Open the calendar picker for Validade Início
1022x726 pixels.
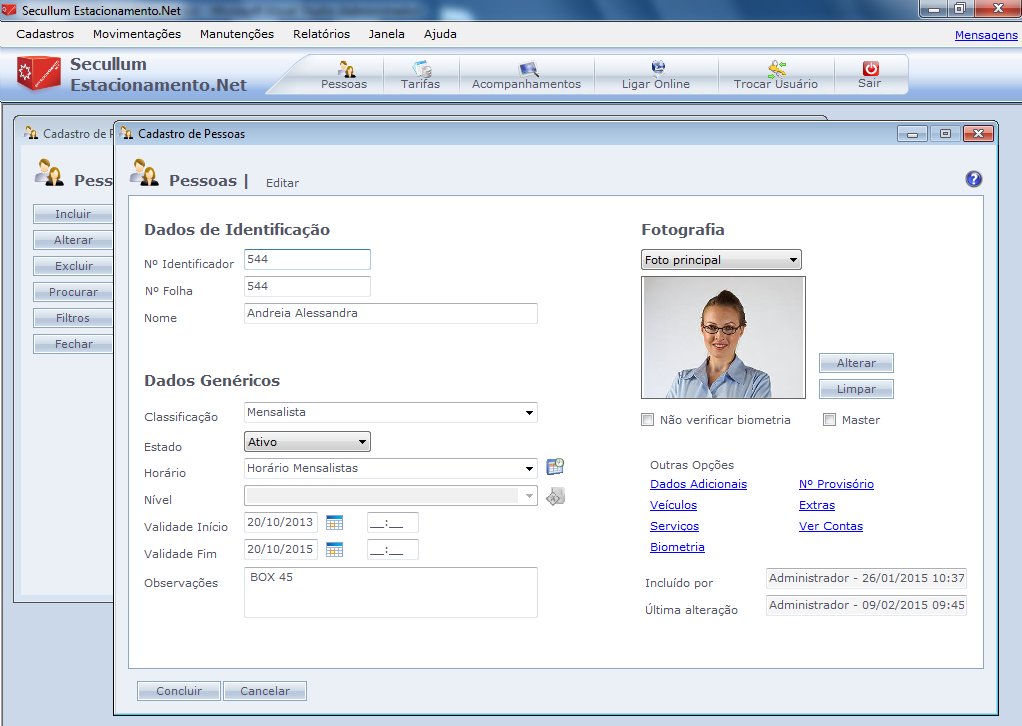pyautogui.click(x=335, y=523)
